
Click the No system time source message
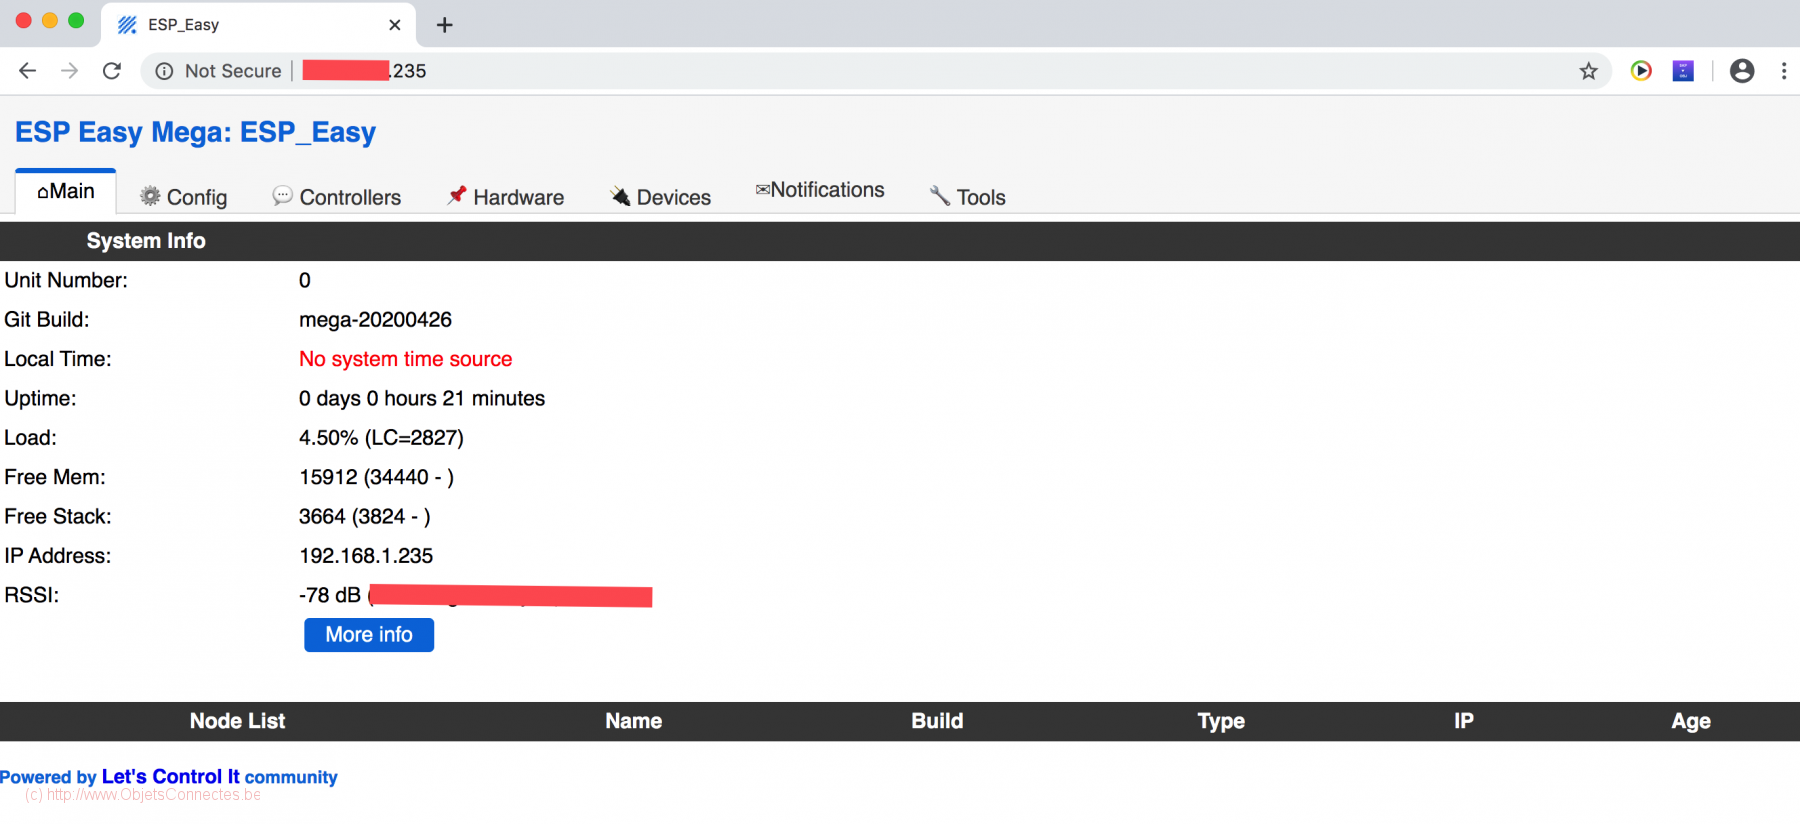click(x=405, y=359)
